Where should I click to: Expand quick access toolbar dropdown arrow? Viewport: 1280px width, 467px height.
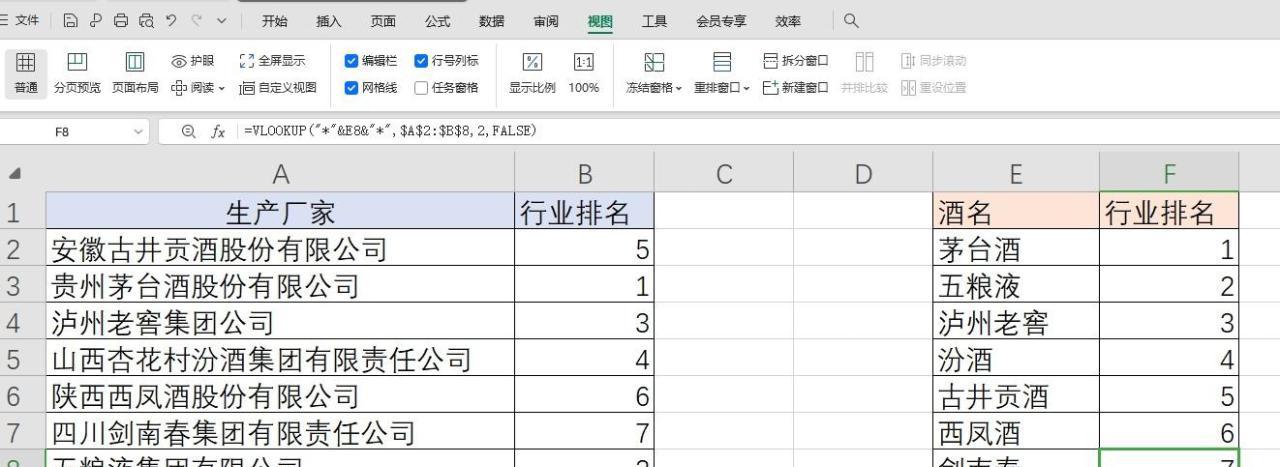point(221,21)
